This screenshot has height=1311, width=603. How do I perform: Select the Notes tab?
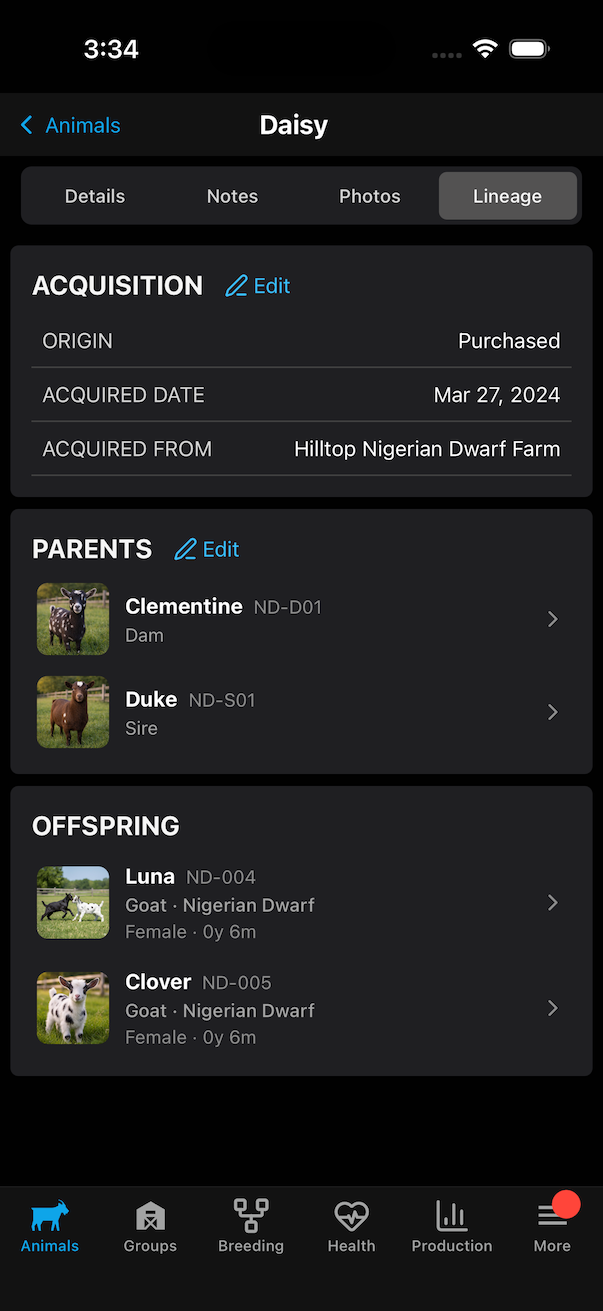[232, 196]
